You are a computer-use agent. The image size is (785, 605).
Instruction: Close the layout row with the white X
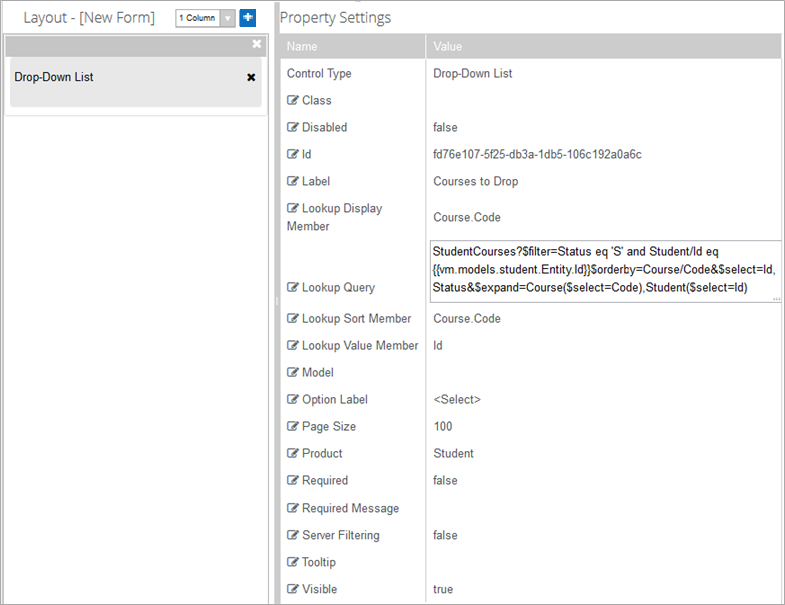(257, 44)
